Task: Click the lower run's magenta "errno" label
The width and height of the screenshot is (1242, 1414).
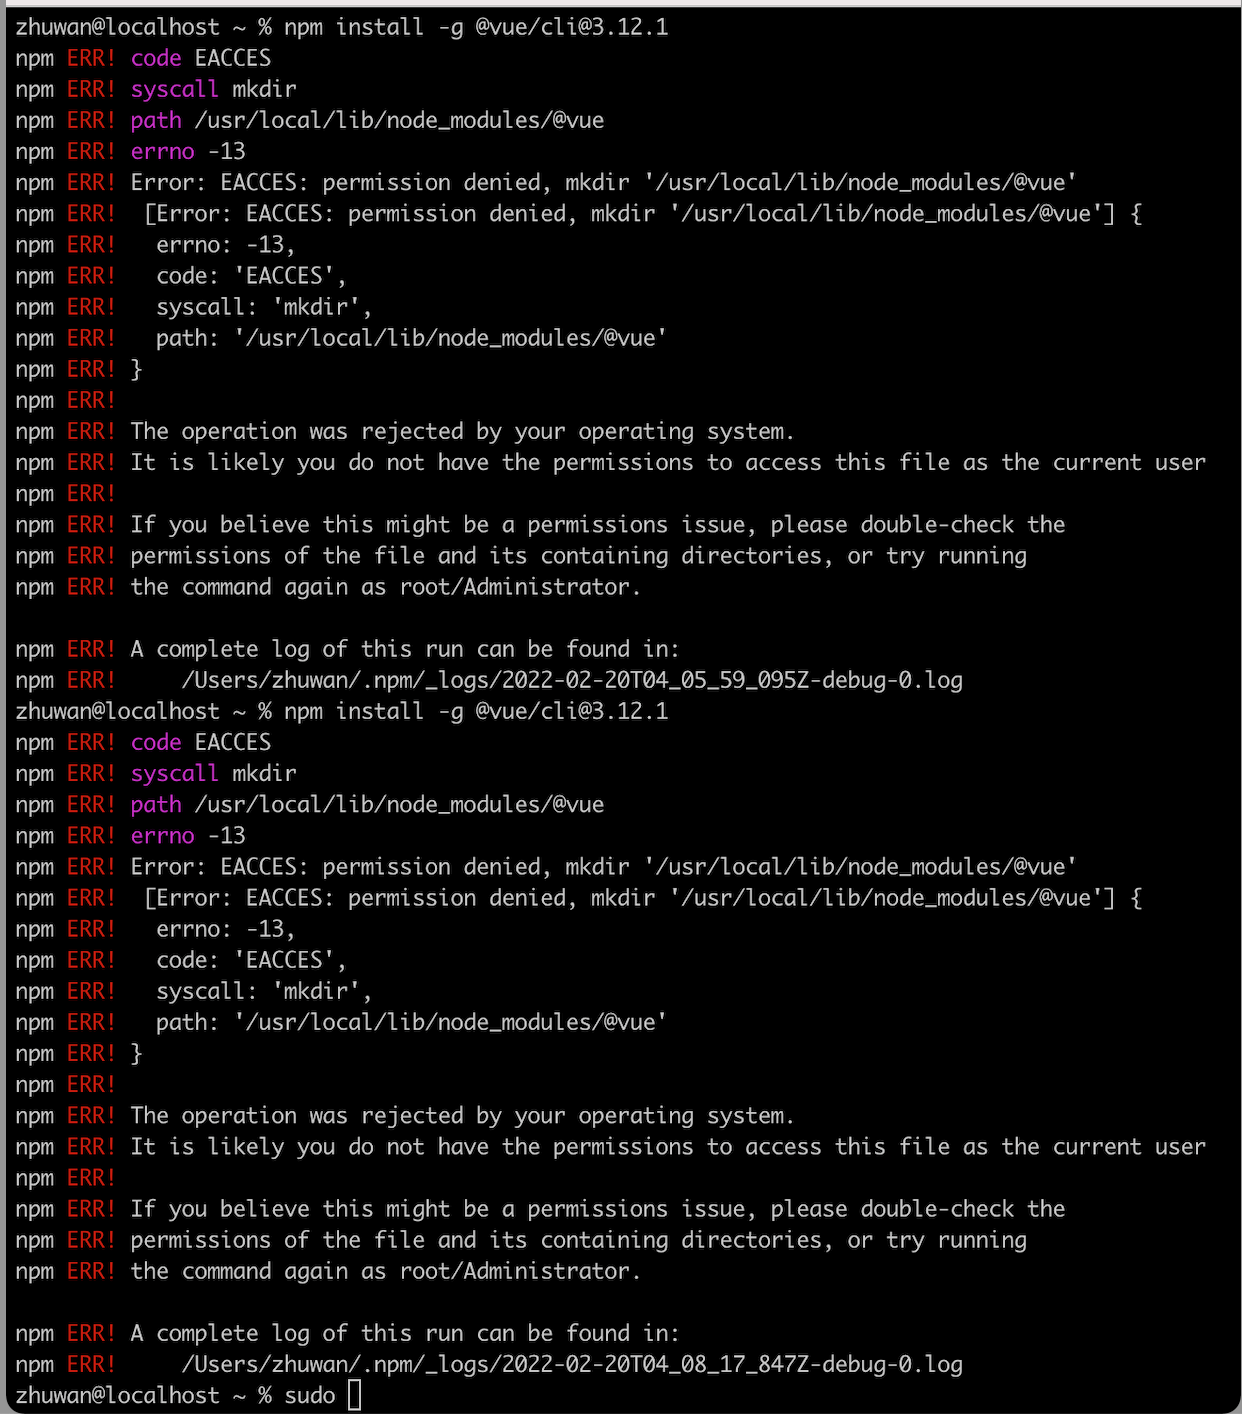Action: click(162, 835)
